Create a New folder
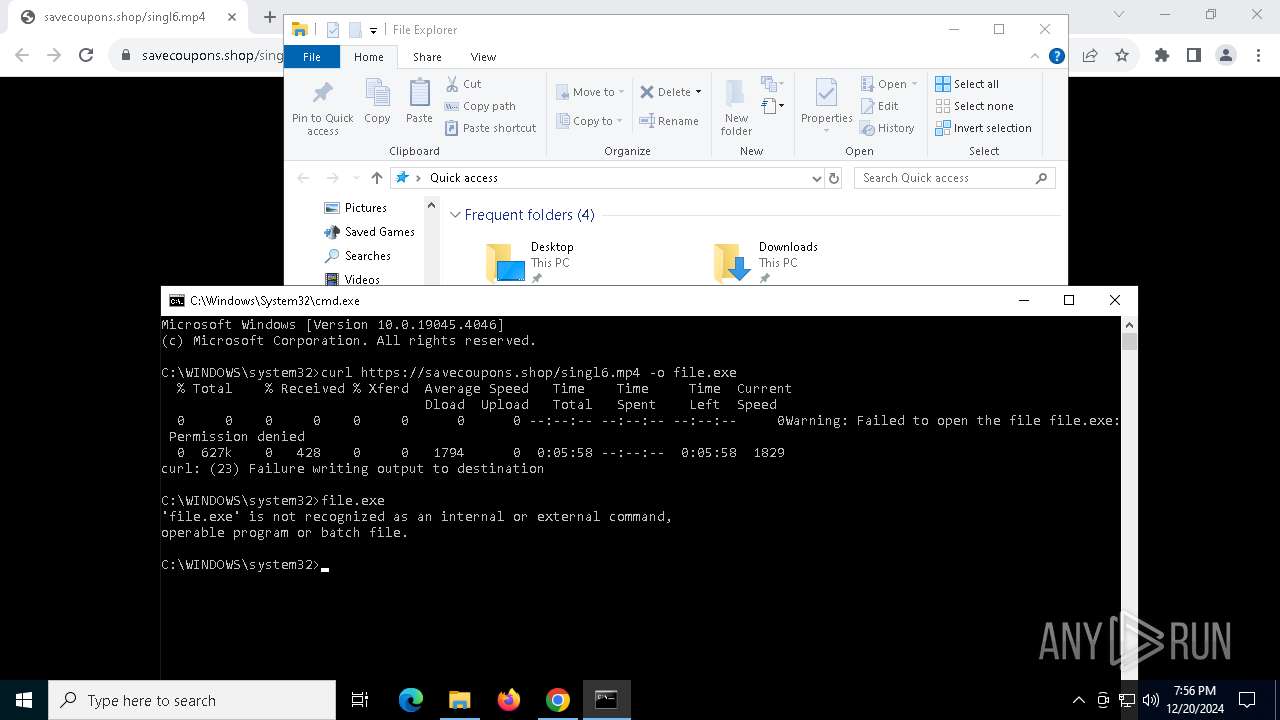1280x720 pixels. (736, 108)
